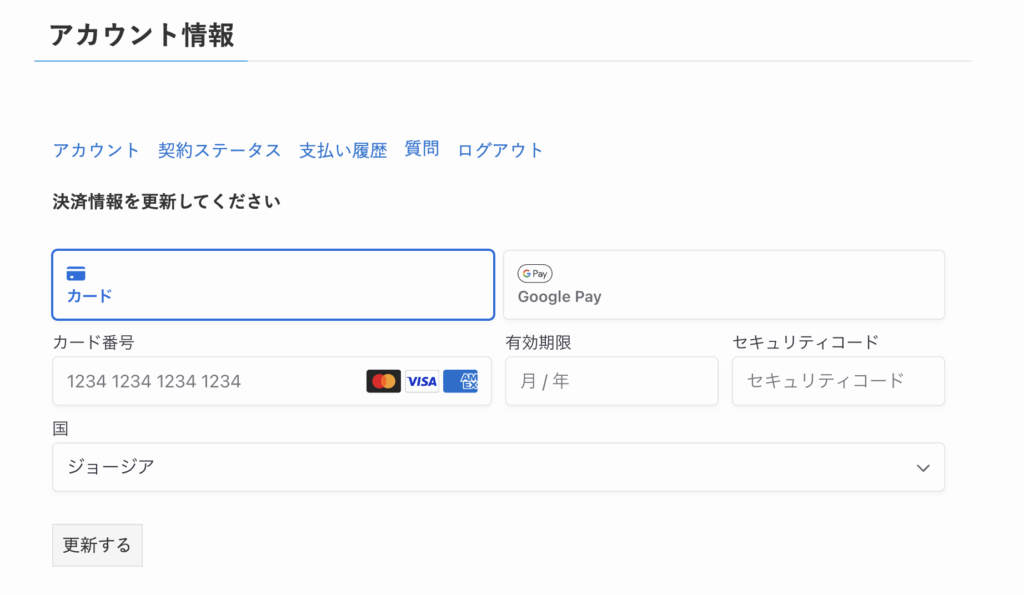Click the 質問 link

point(422,149)
